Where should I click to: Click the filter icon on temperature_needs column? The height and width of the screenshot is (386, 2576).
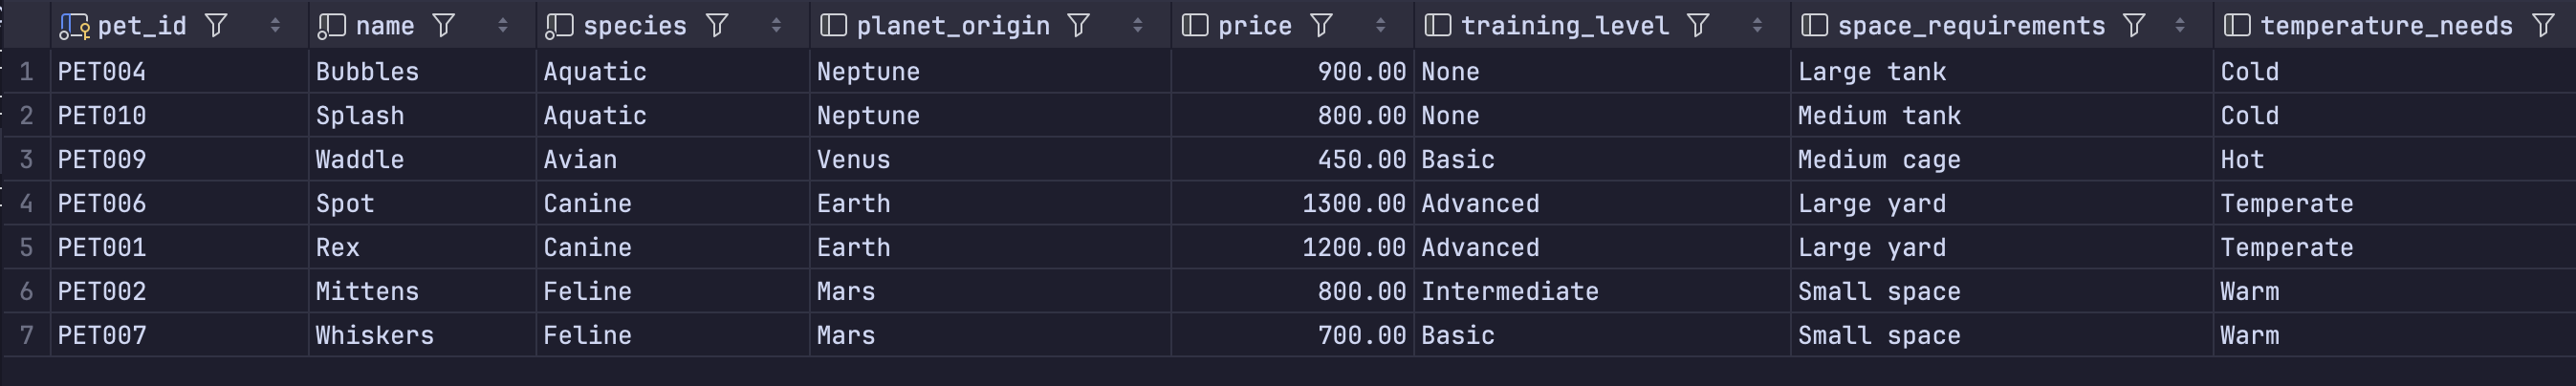[x=2543, y=26]
